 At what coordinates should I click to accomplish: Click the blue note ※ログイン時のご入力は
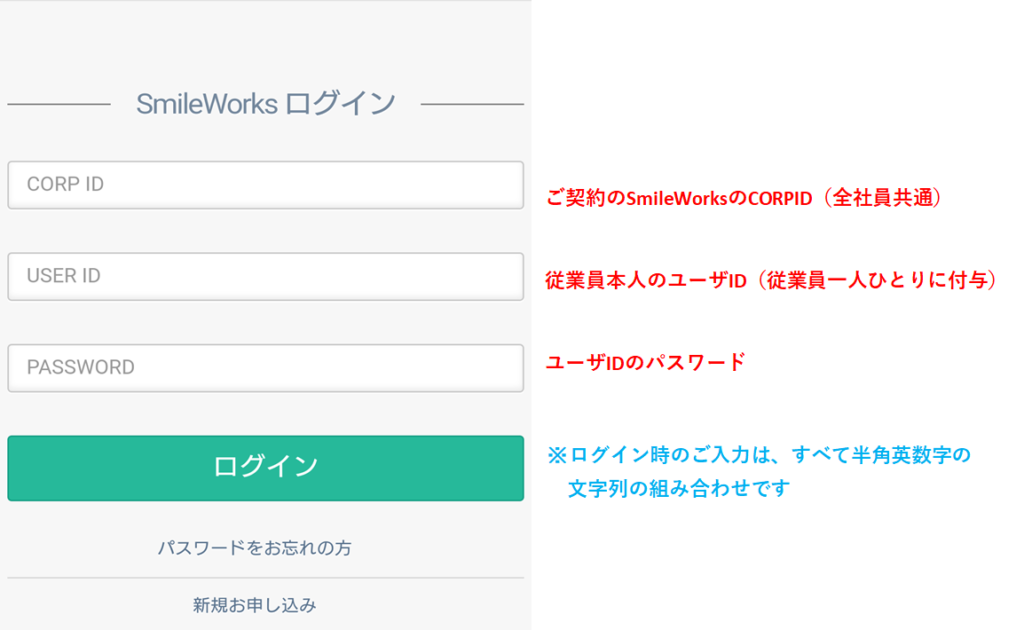tap(759, 471)
